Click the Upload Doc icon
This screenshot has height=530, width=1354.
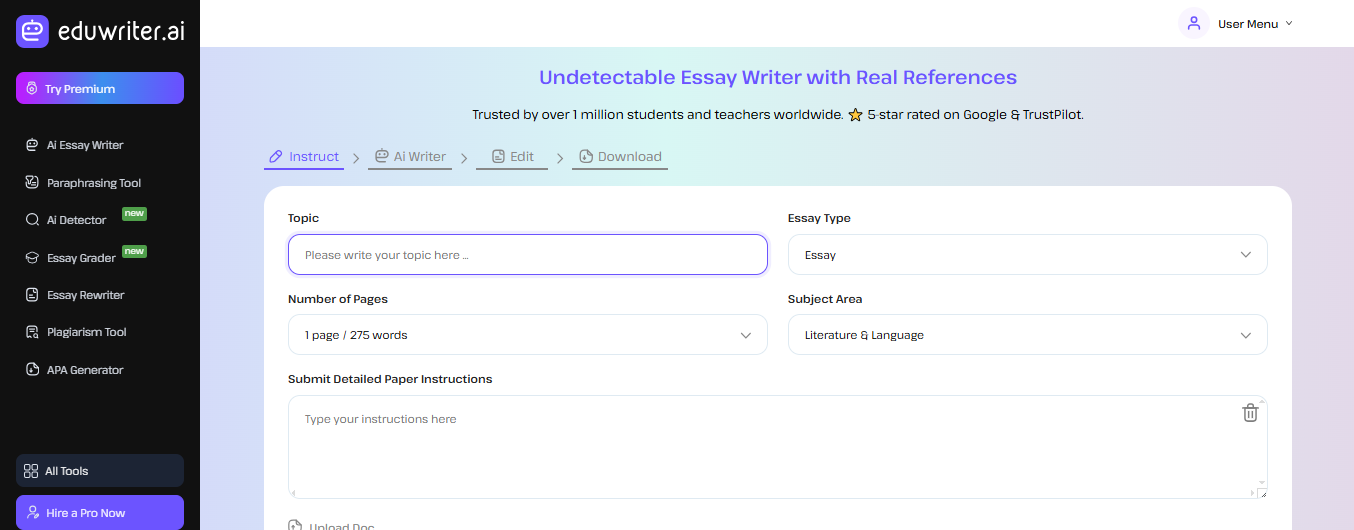[x=295, y=525]
